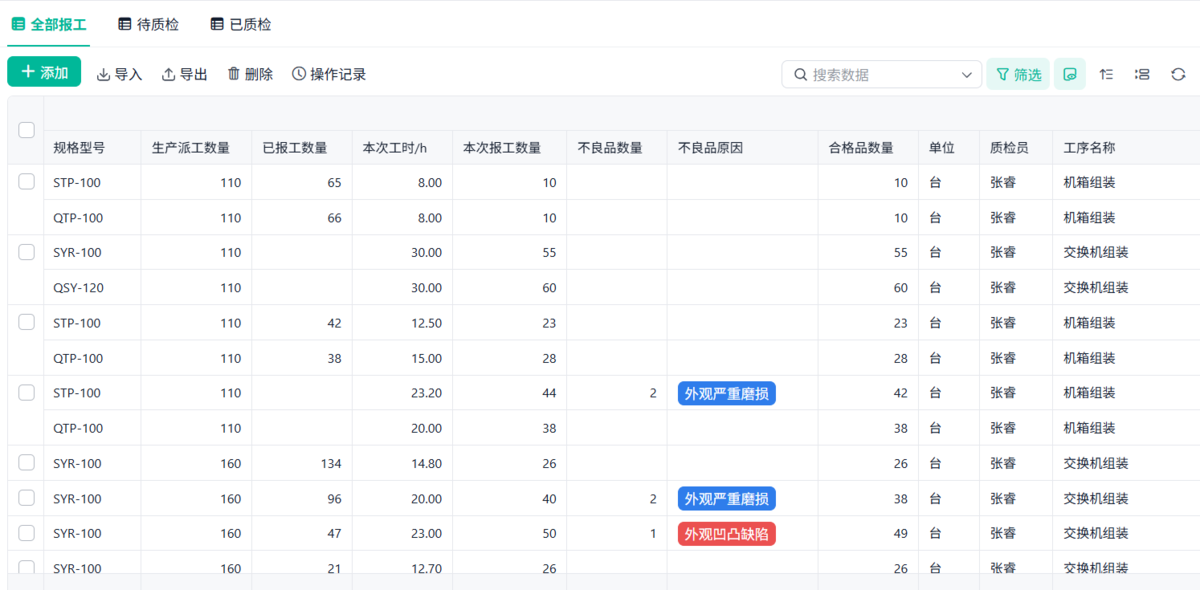Click the blue 外观严重磨损 tag in 23.20 row
The width and height of the screenshot is (1200, 590).
pyautogui.click(x=727, y=393)
